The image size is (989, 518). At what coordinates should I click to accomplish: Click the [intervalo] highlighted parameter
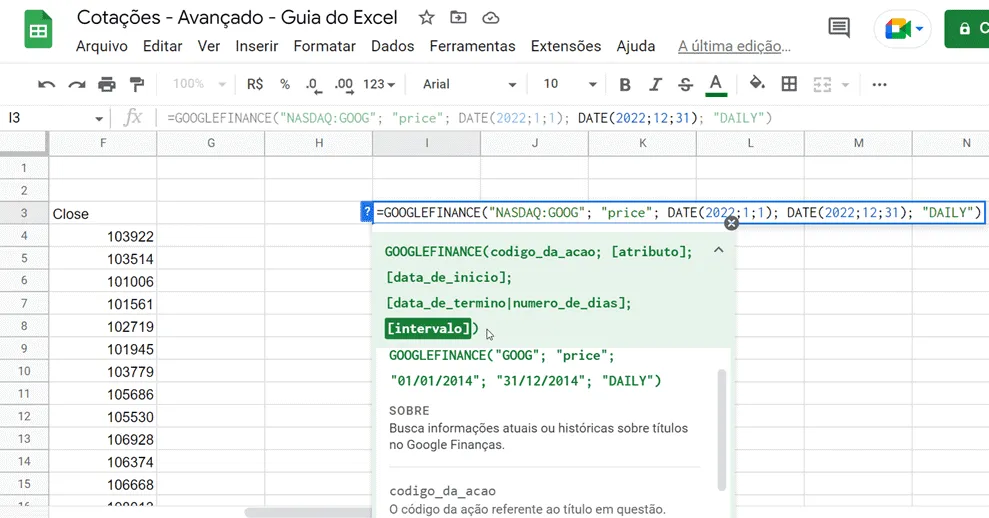click(x=428, y=328)
